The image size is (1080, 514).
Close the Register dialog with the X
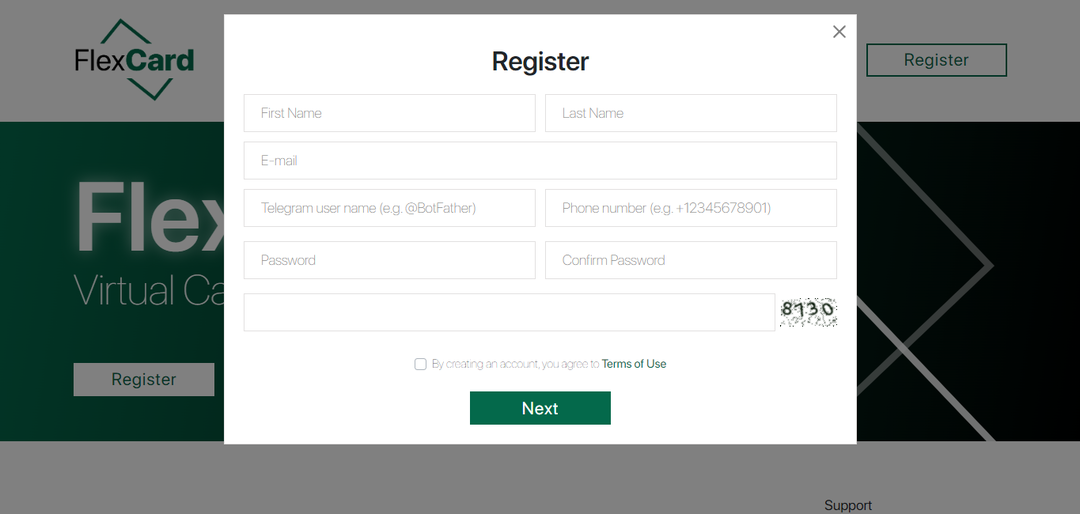(x=839, y=32)
